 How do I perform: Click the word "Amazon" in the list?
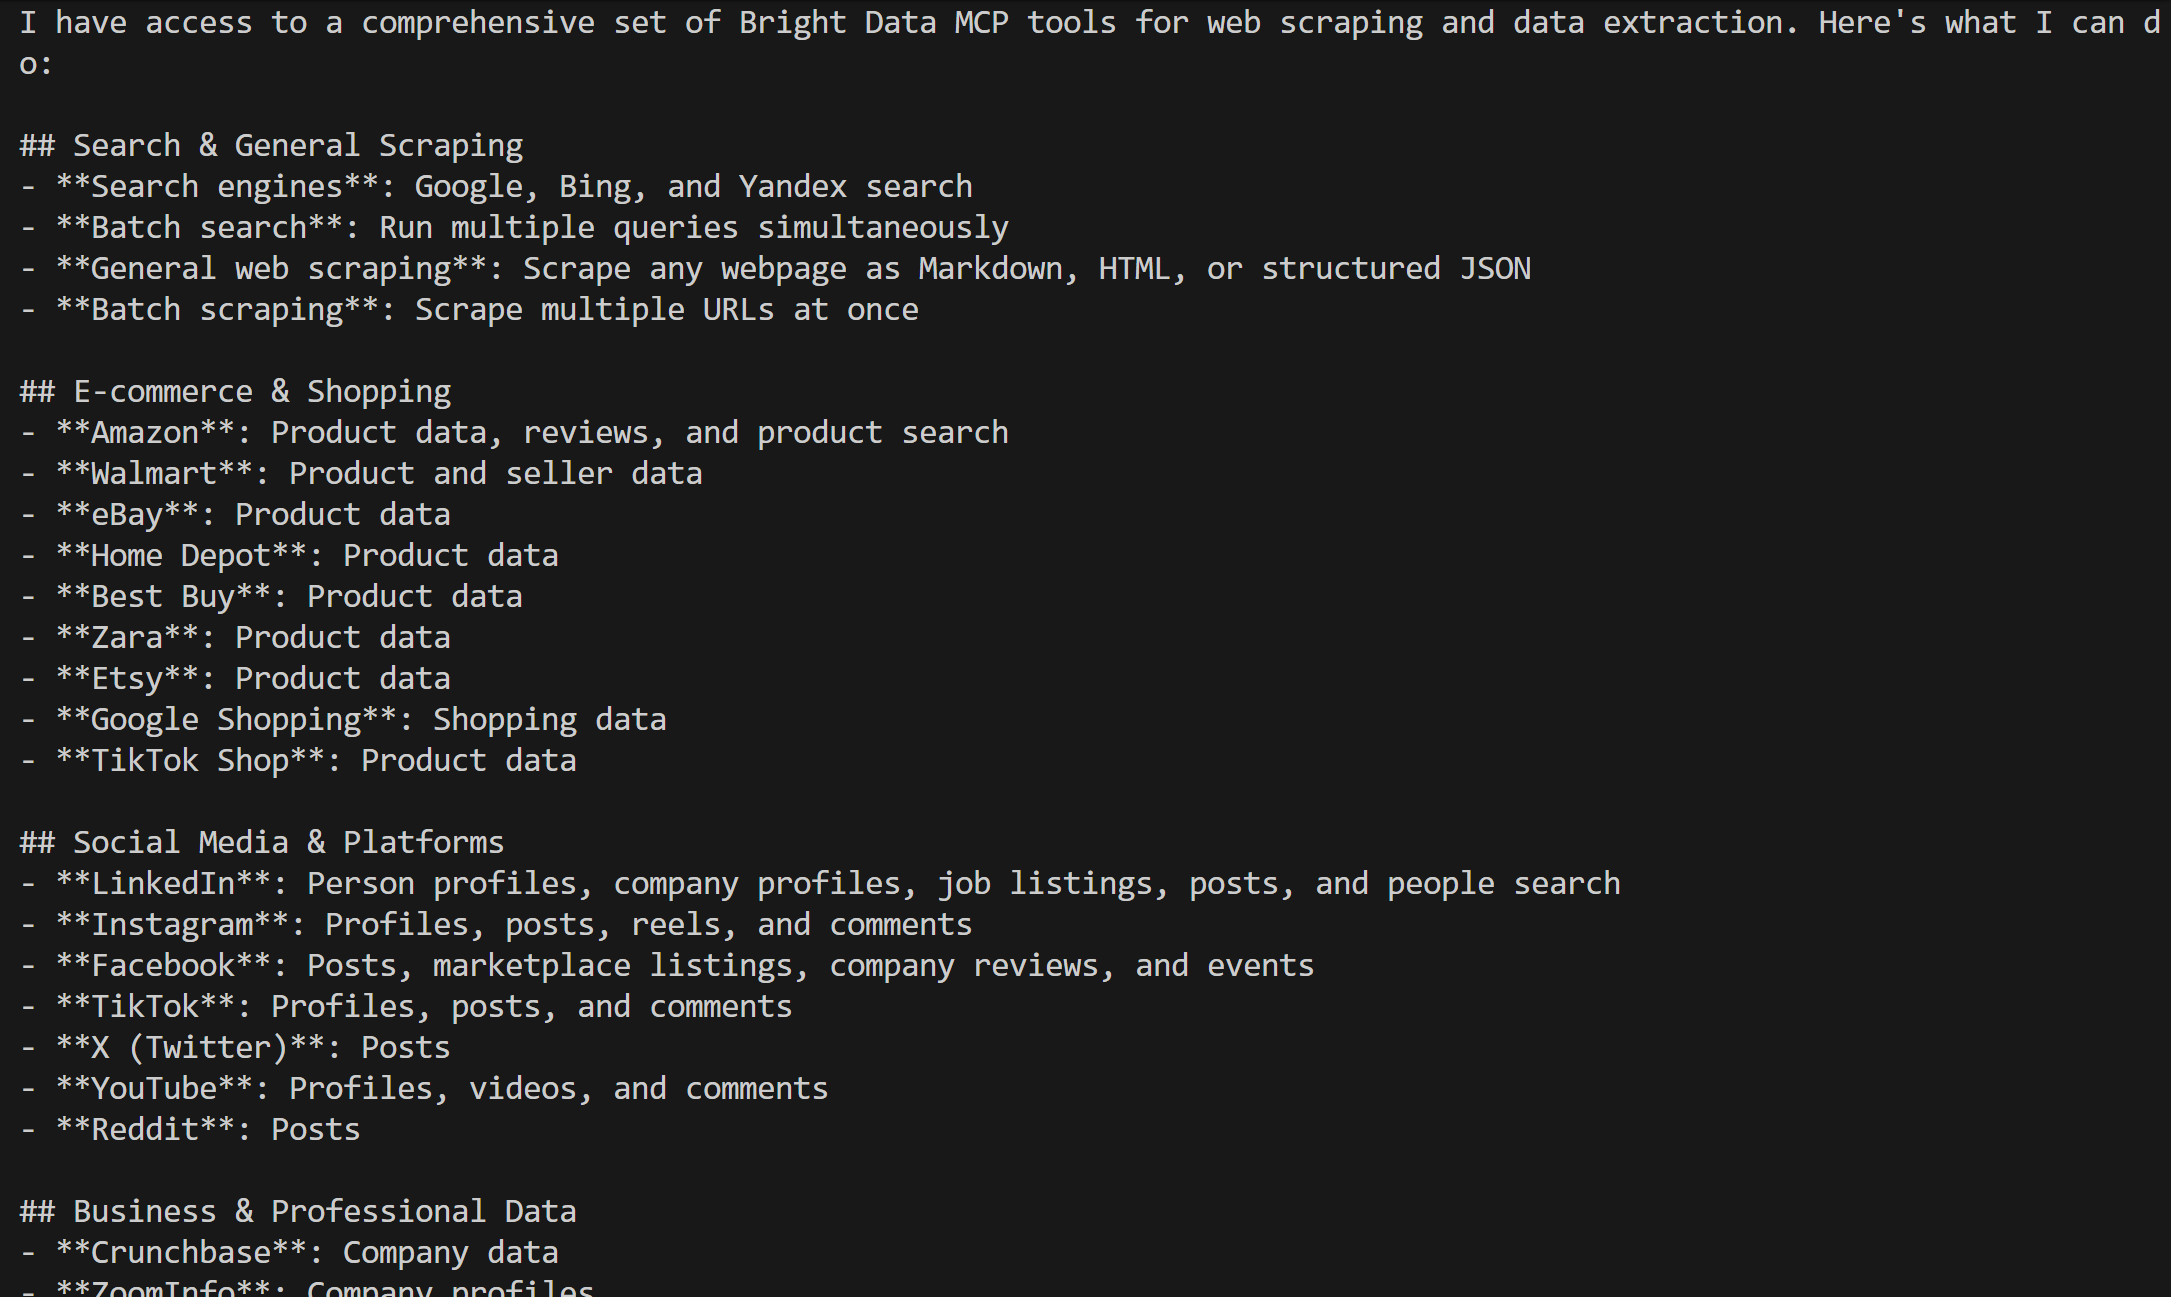tap(145, 433)
